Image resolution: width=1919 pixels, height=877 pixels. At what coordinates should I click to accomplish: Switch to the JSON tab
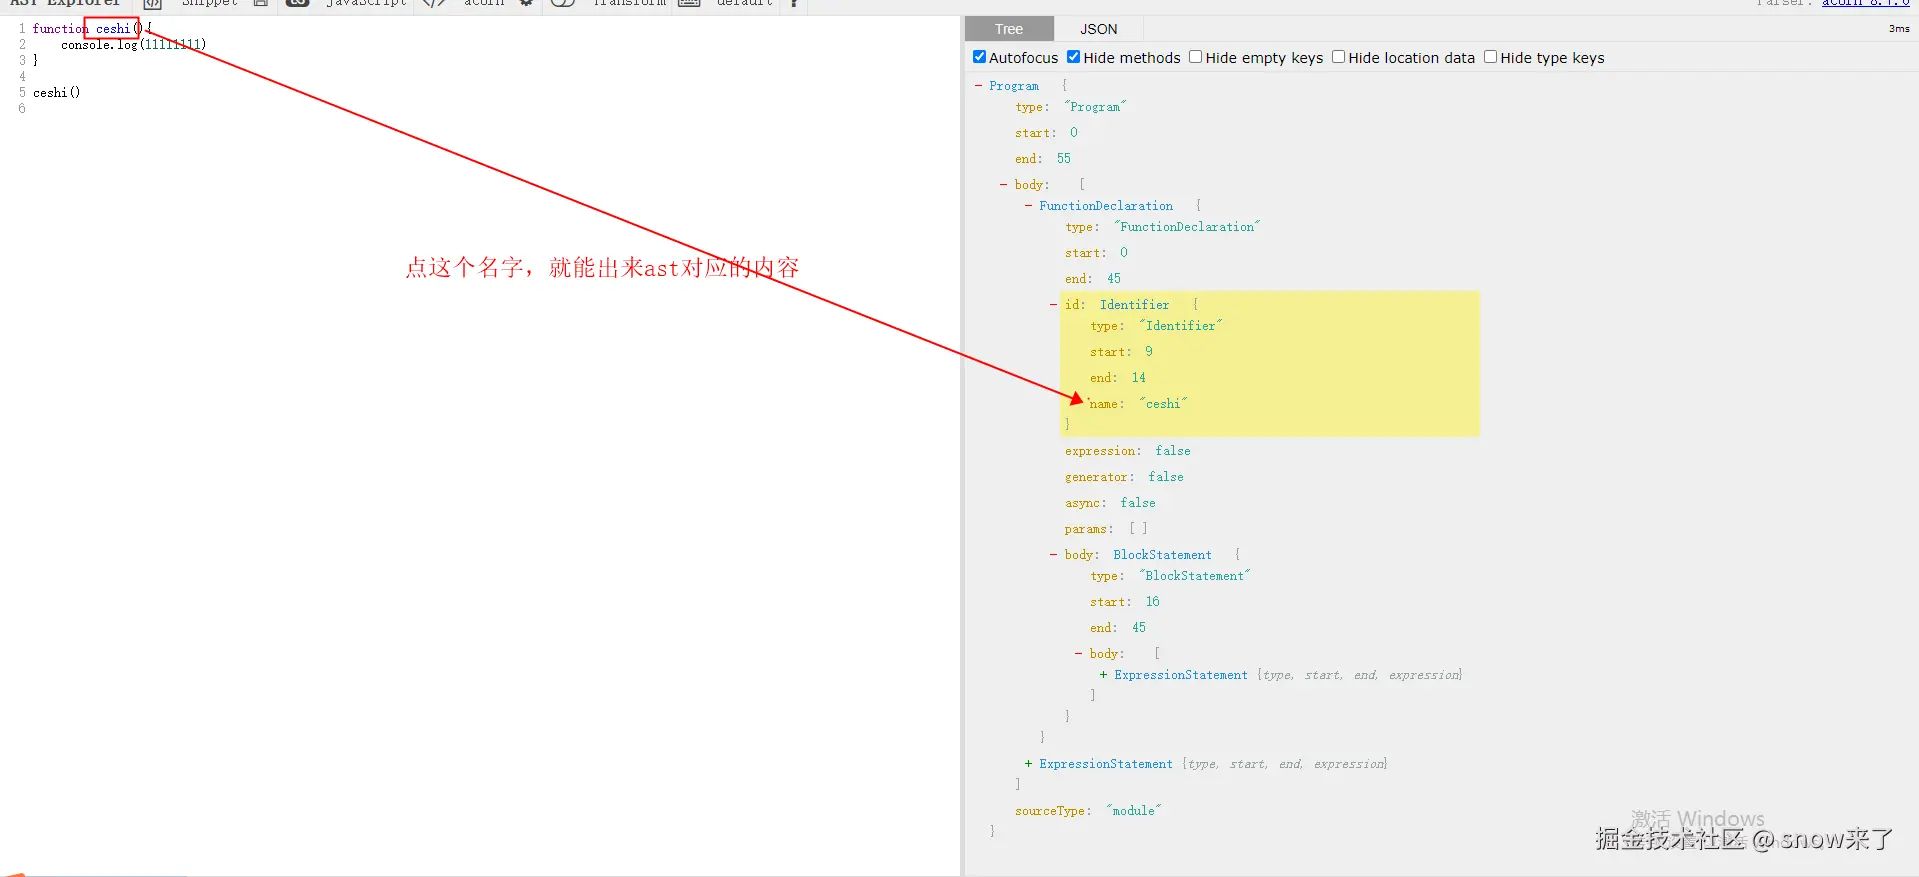1098,29
